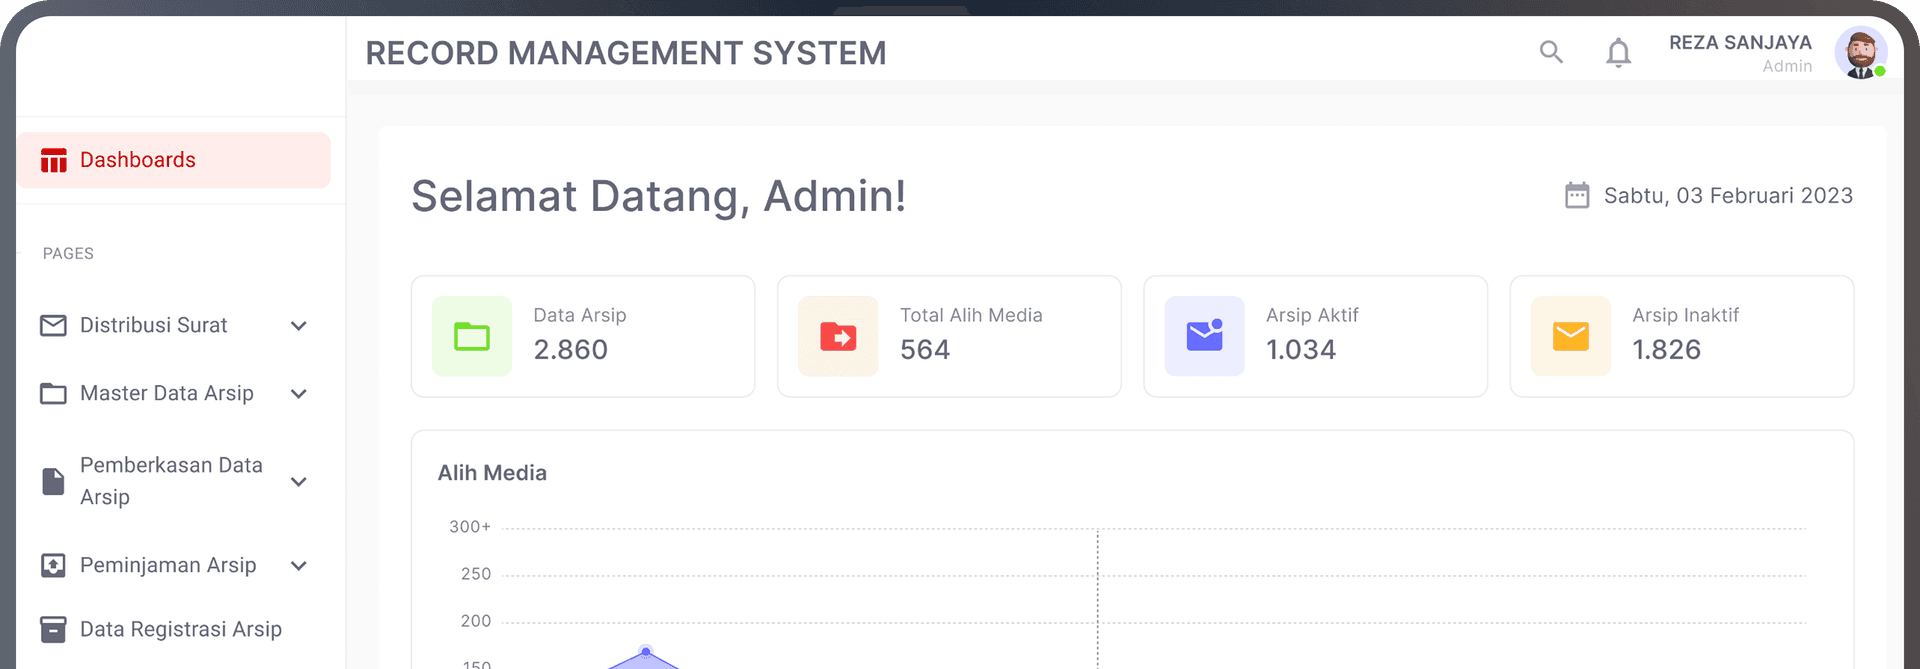This screenshot has width=1920, height=669.
Task: Click the chart data point near 150
Action: (646, 652)
